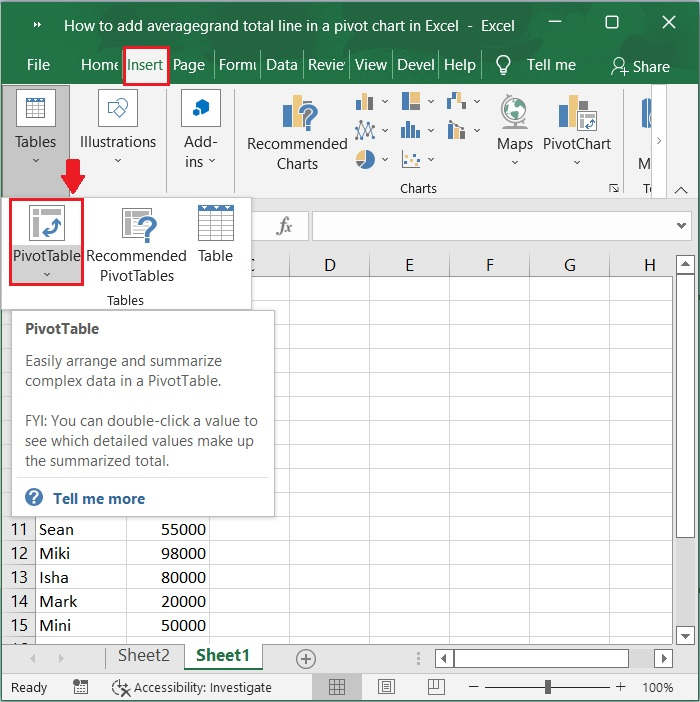Switch to the Page Layout tab

[189, 65]
